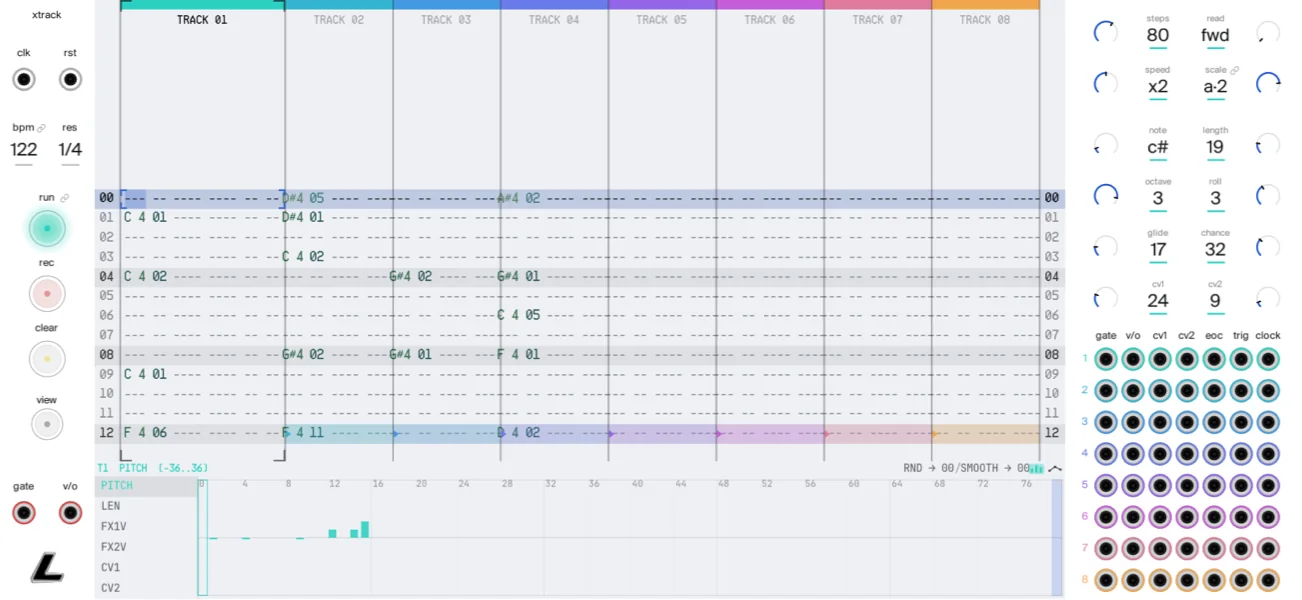Screen dimensions: 1302x600
Task: Click the link icon beside scale
Action: pyautogui.click(x=1235, y=70)
